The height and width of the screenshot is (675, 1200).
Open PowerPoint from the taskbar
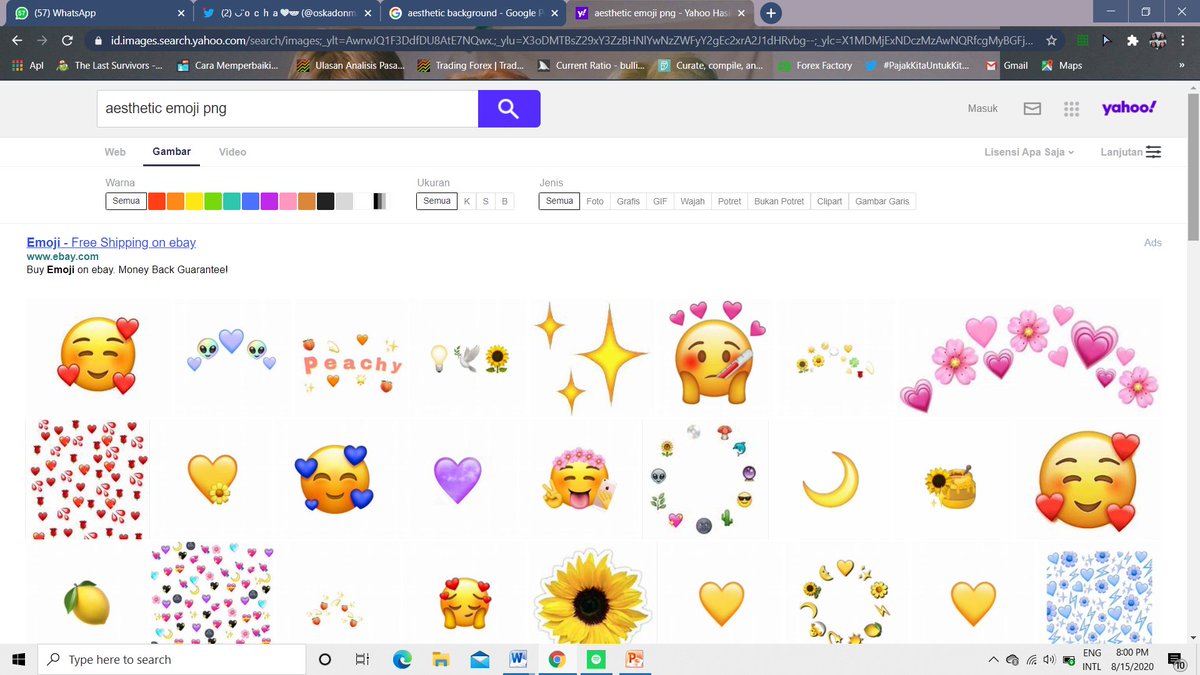point(636,659)
